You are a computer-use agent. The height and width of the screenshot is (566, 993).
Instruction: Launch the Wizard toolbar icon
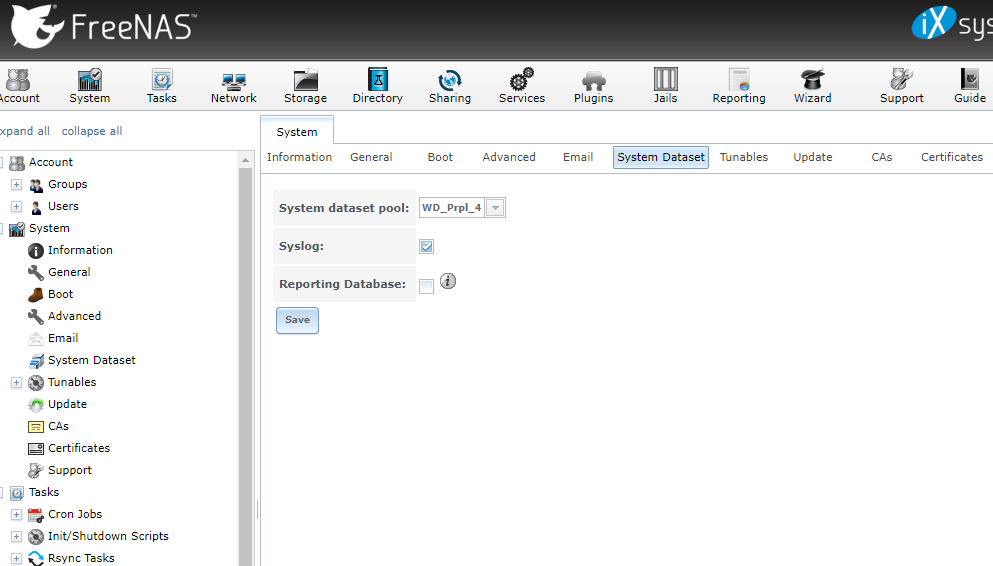(813, 86)
